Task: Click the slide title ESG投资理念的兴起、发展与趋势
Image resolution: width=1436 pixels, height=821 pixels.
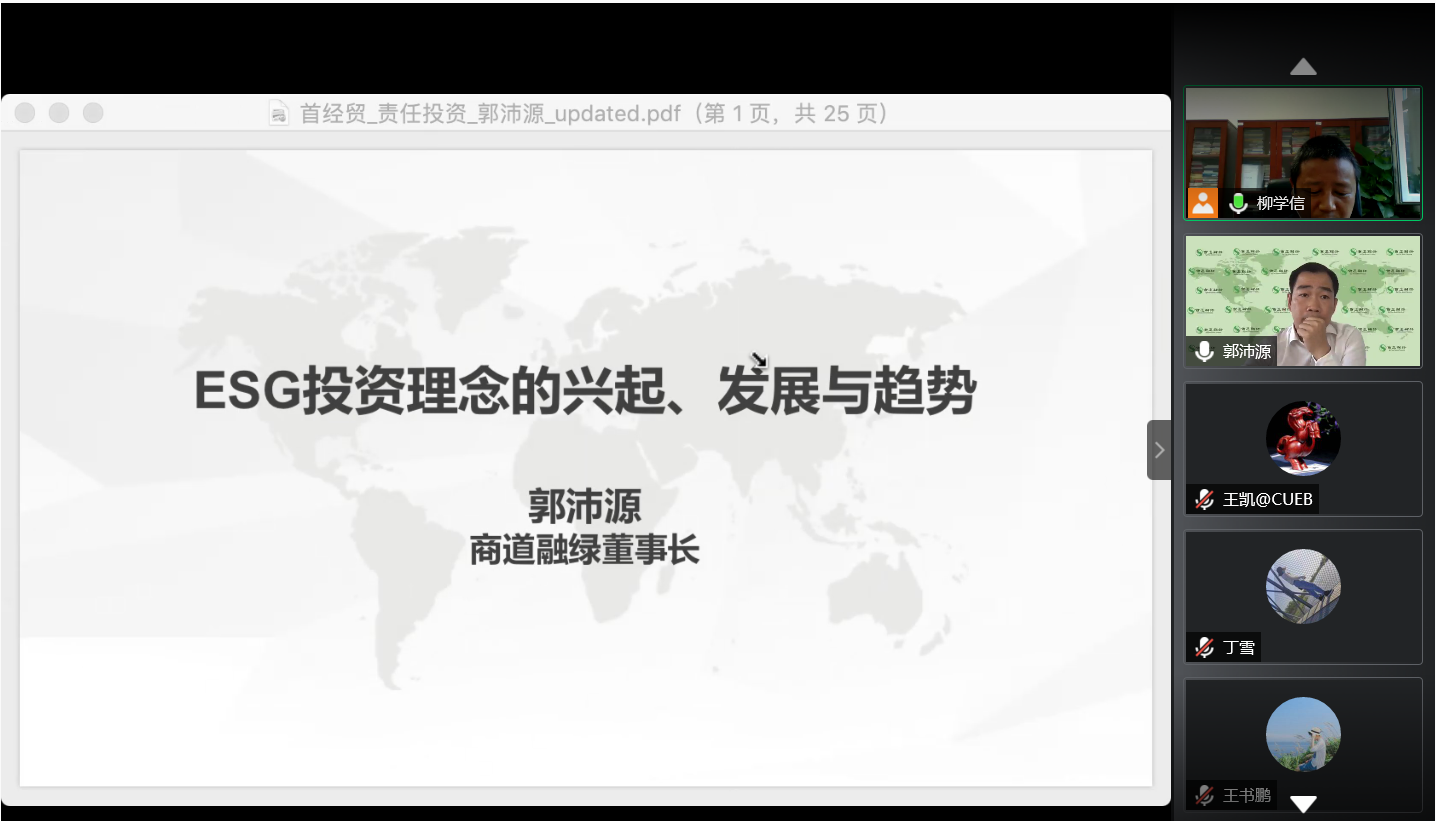Action: pyautogui.click(x=585, y=391)
